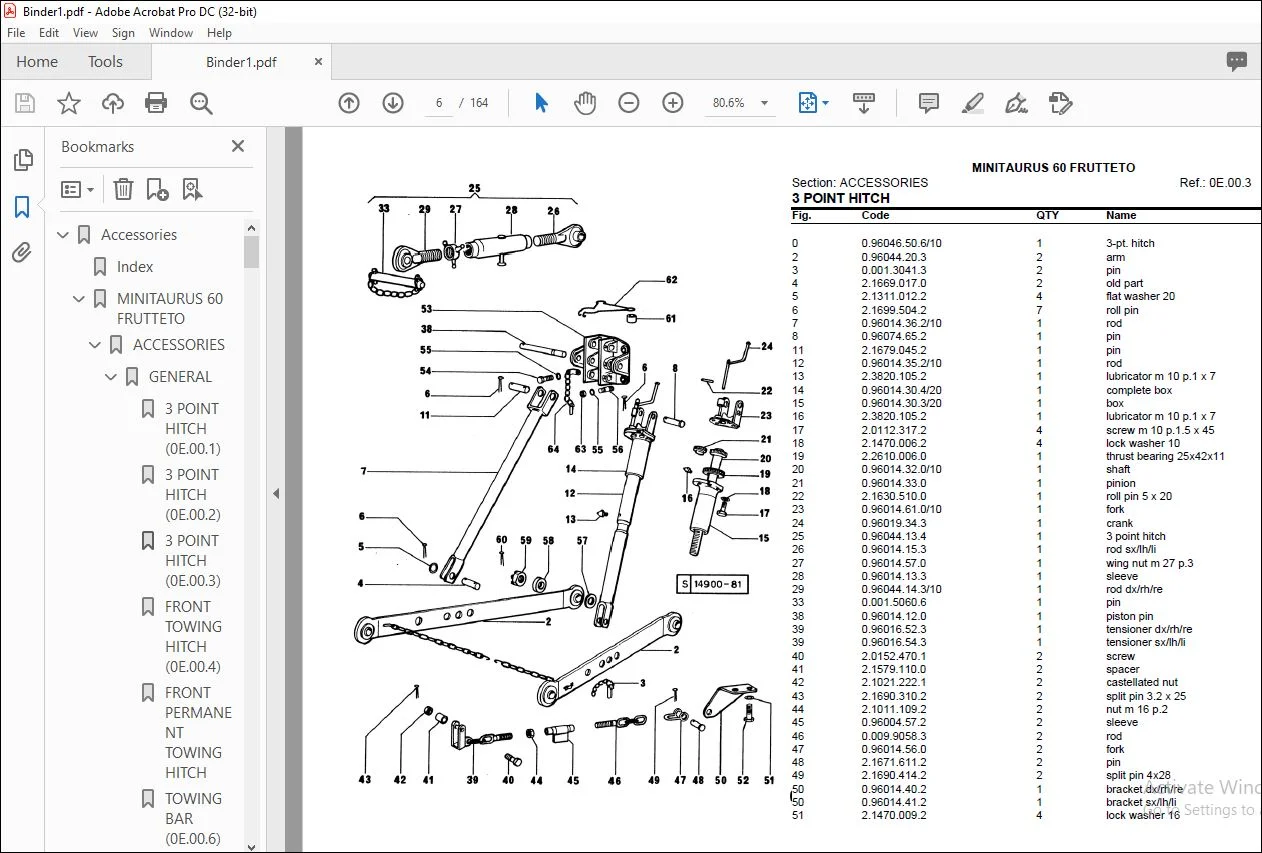Open the View menu
Image resolution: width=1262 pixels, height=853 pixels.
(85, 33)
